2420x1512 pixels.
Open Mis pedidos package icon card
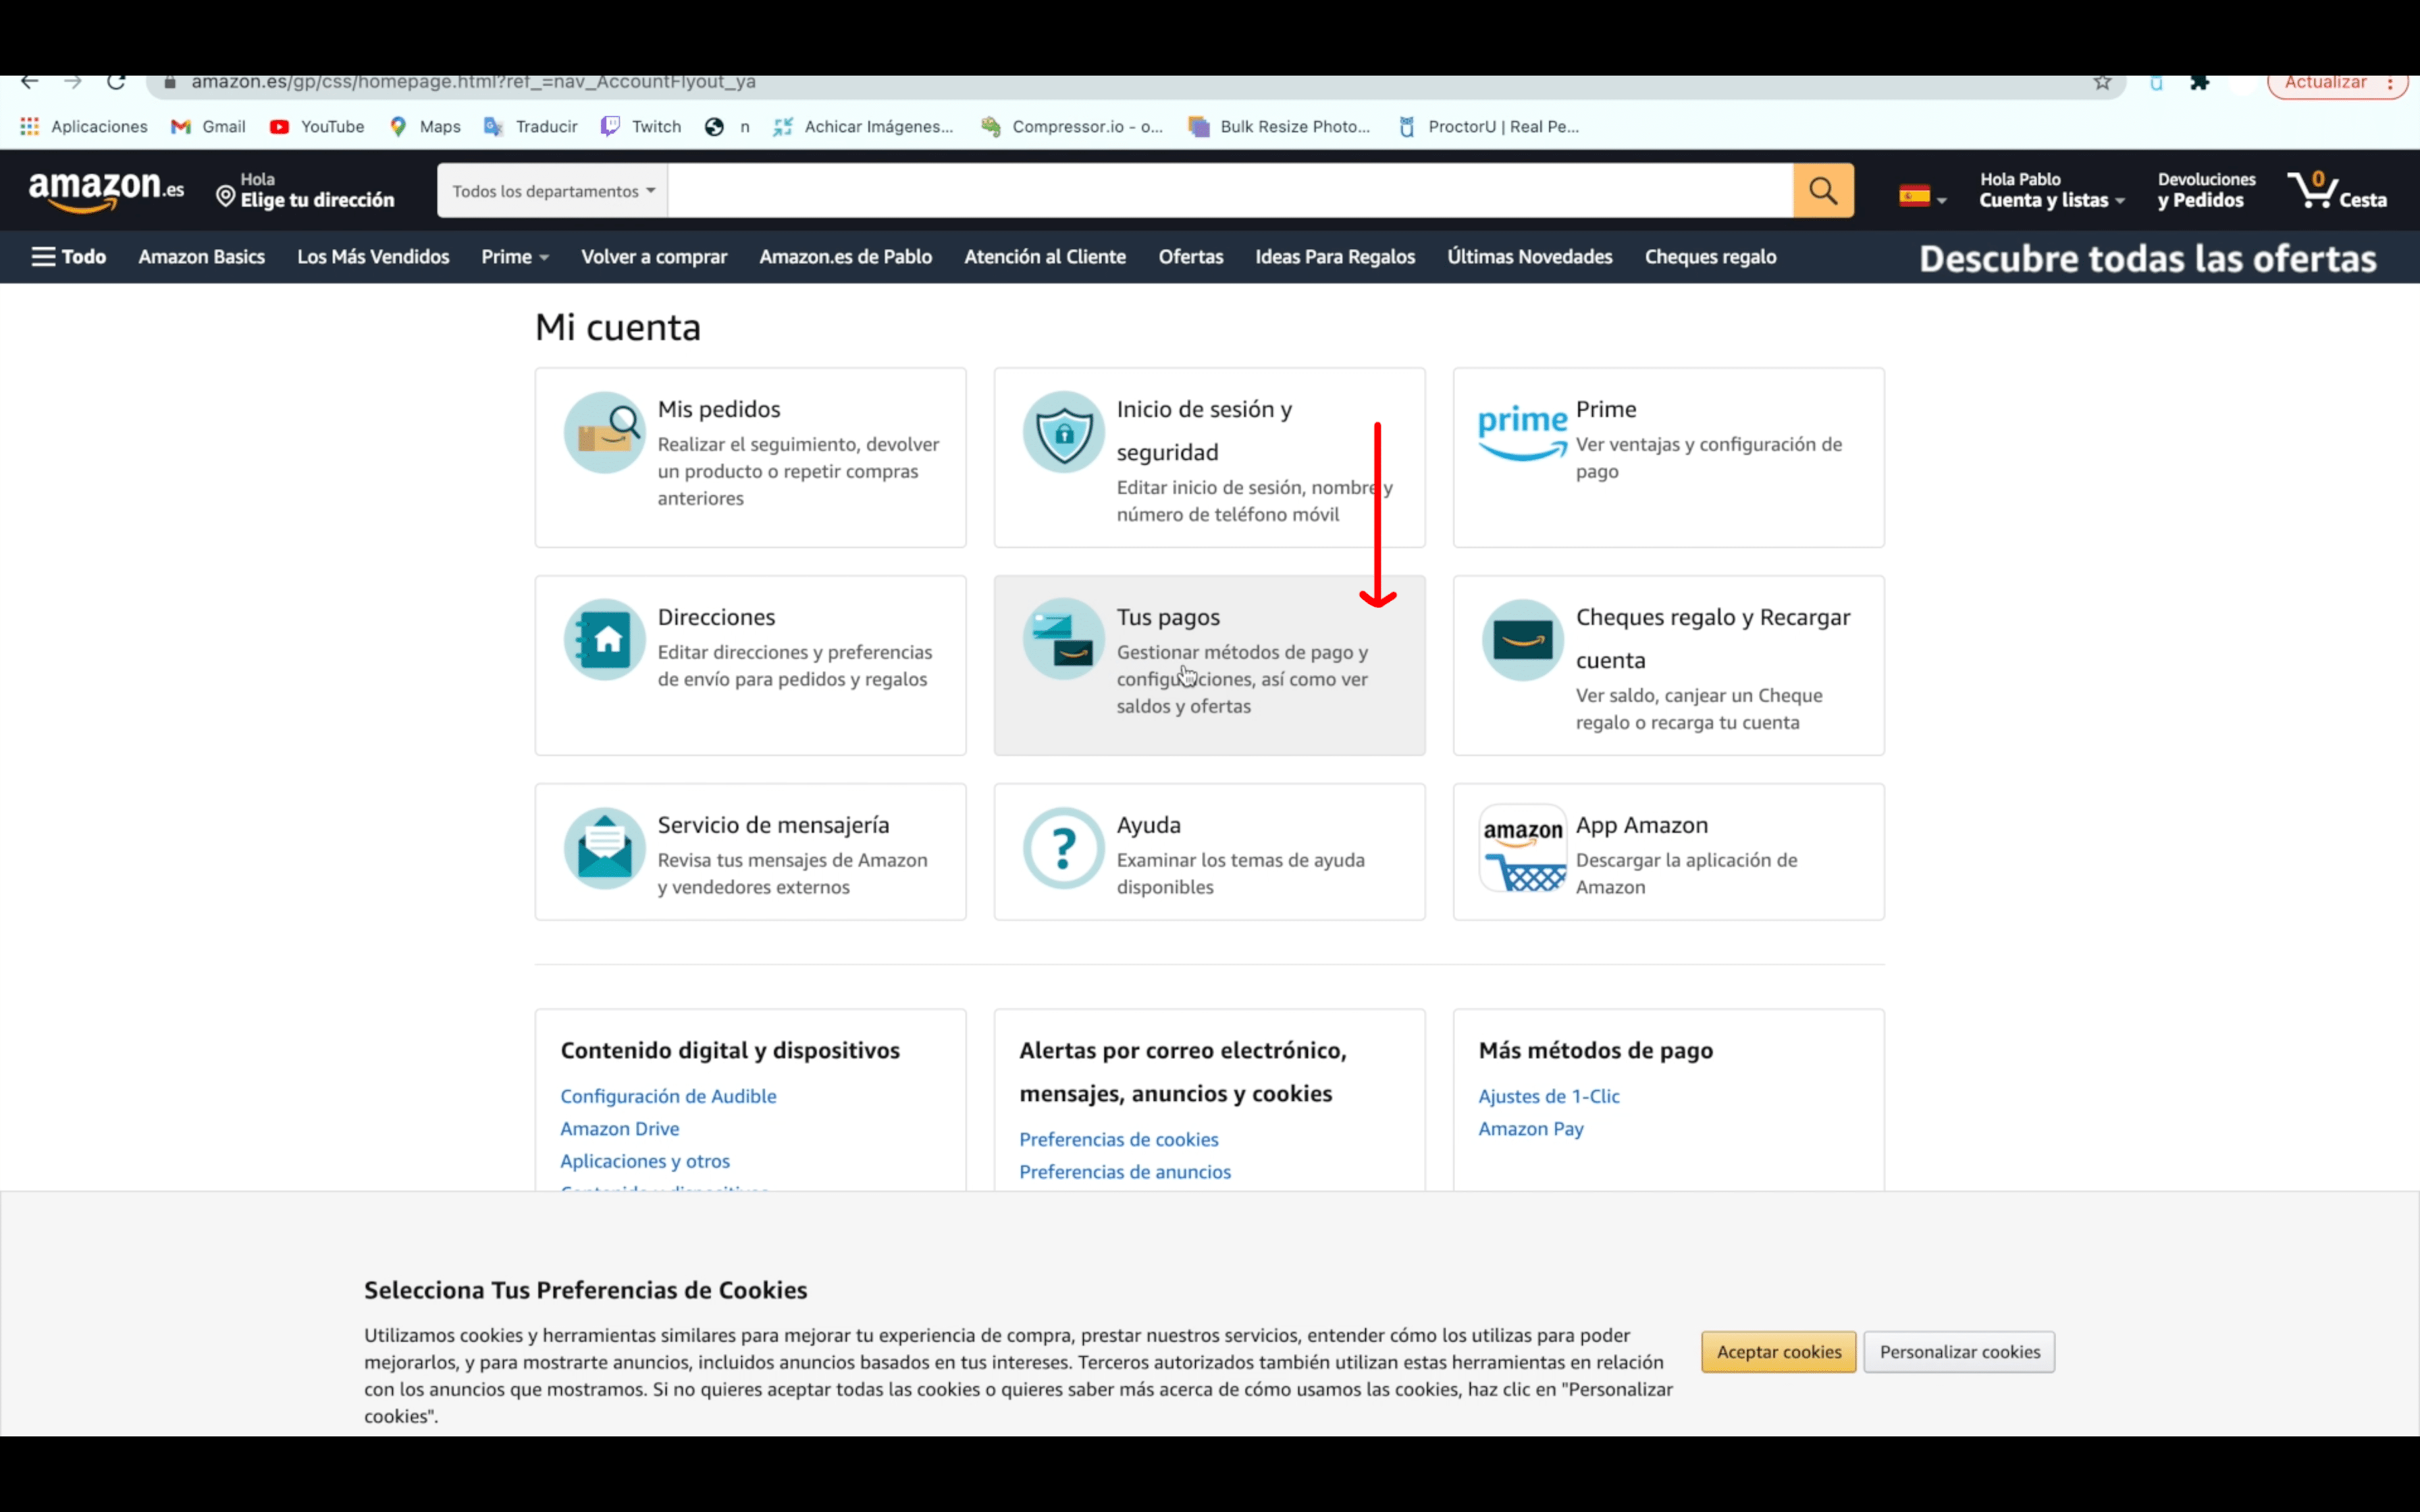(x=604, y=432)
